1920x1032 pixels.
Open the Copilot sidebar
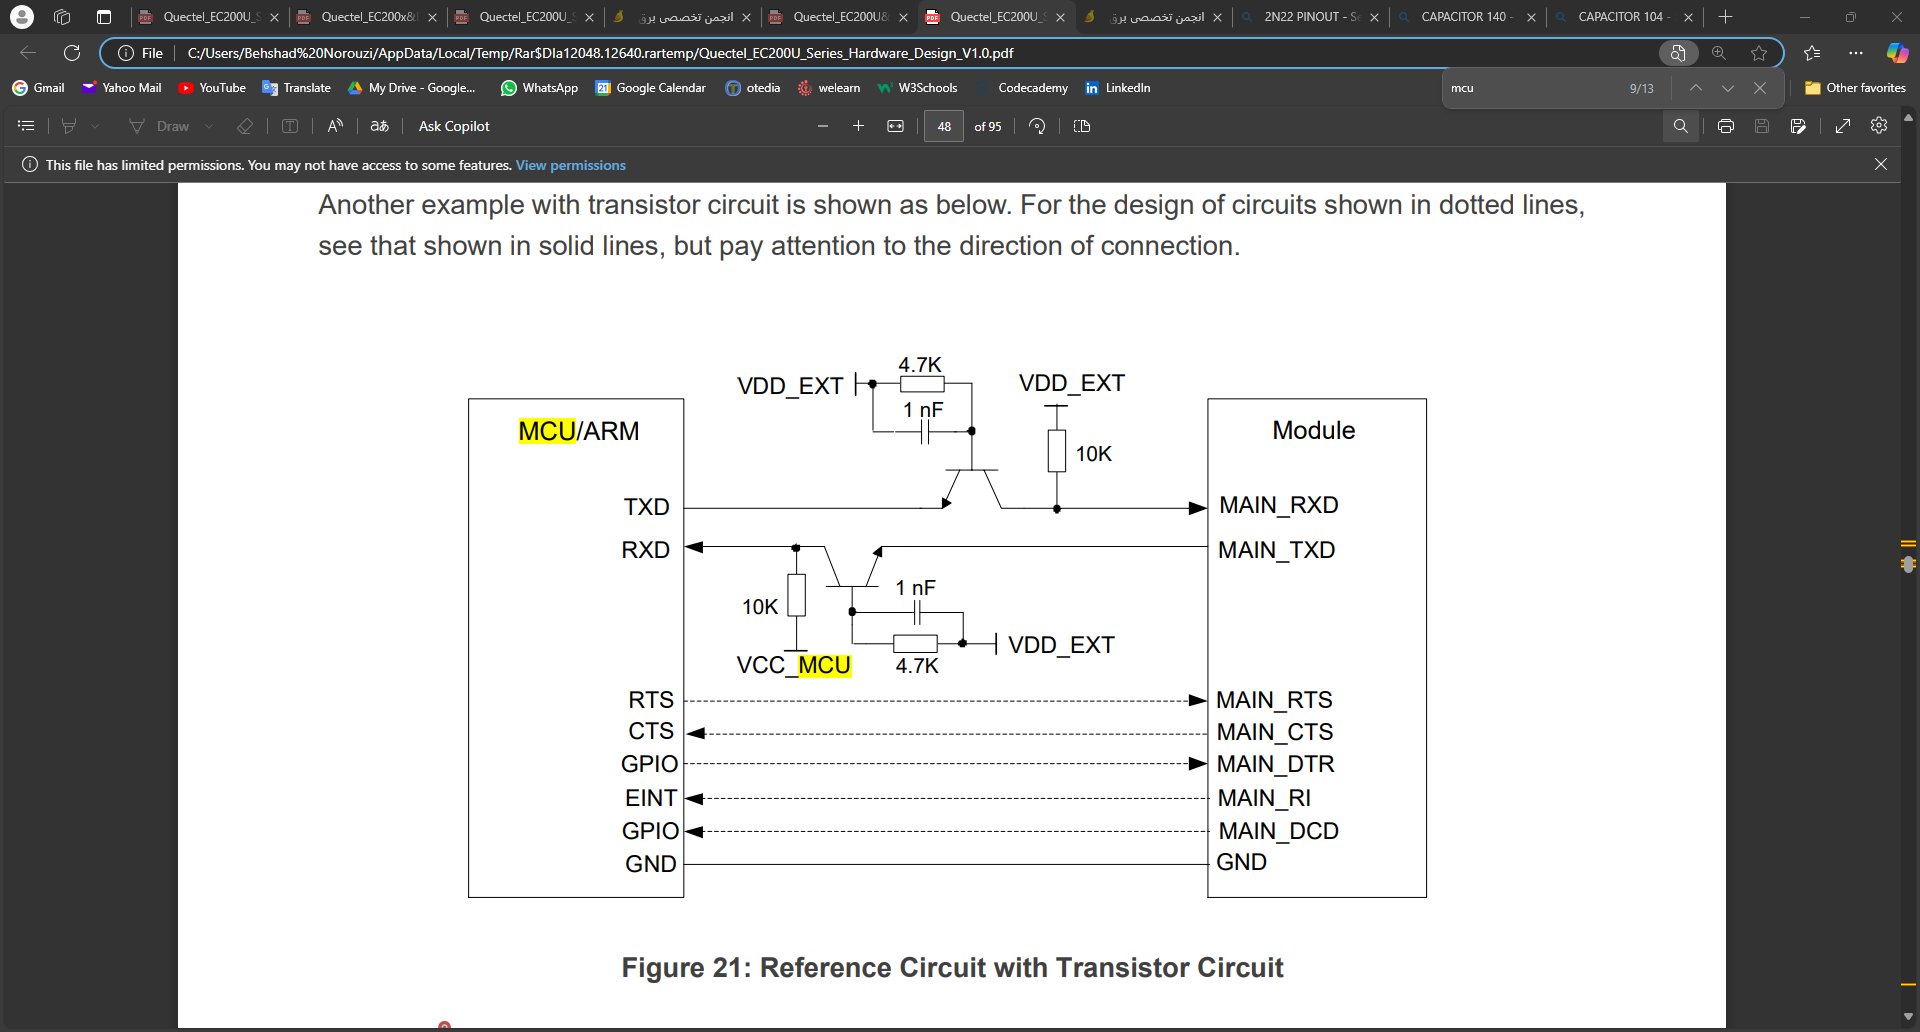click(x=1897, y=53)
